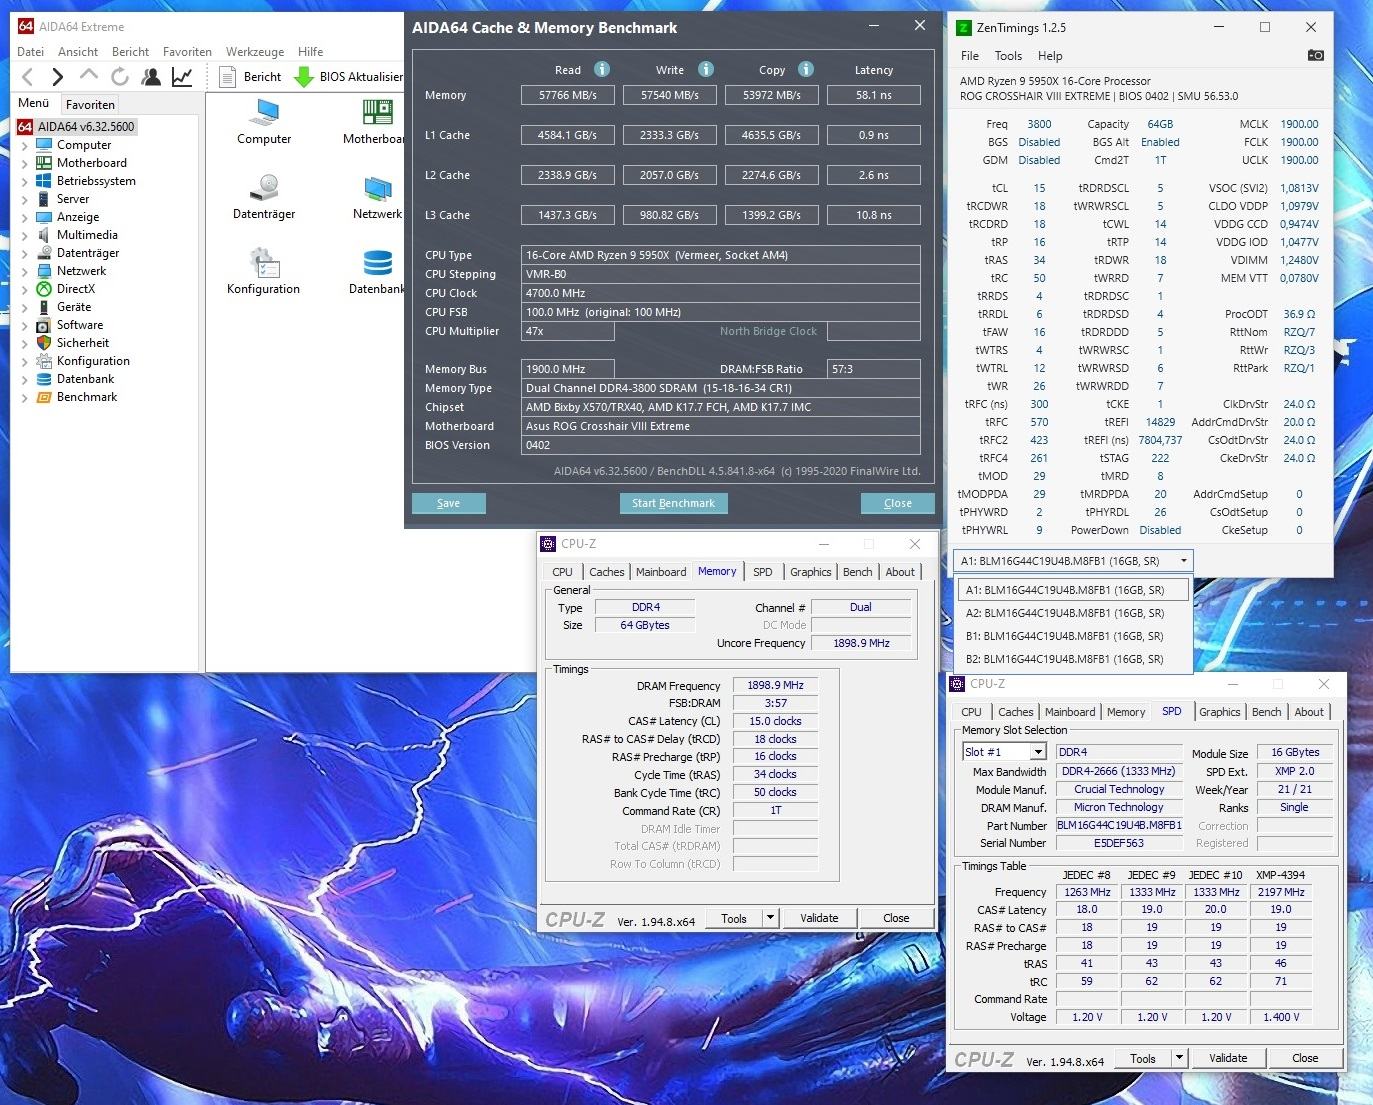Switch to the Mainboard tab in CPU-Z SPD window
Viewport: 1373px width, 1105px height.
(x=1070, y=712)
